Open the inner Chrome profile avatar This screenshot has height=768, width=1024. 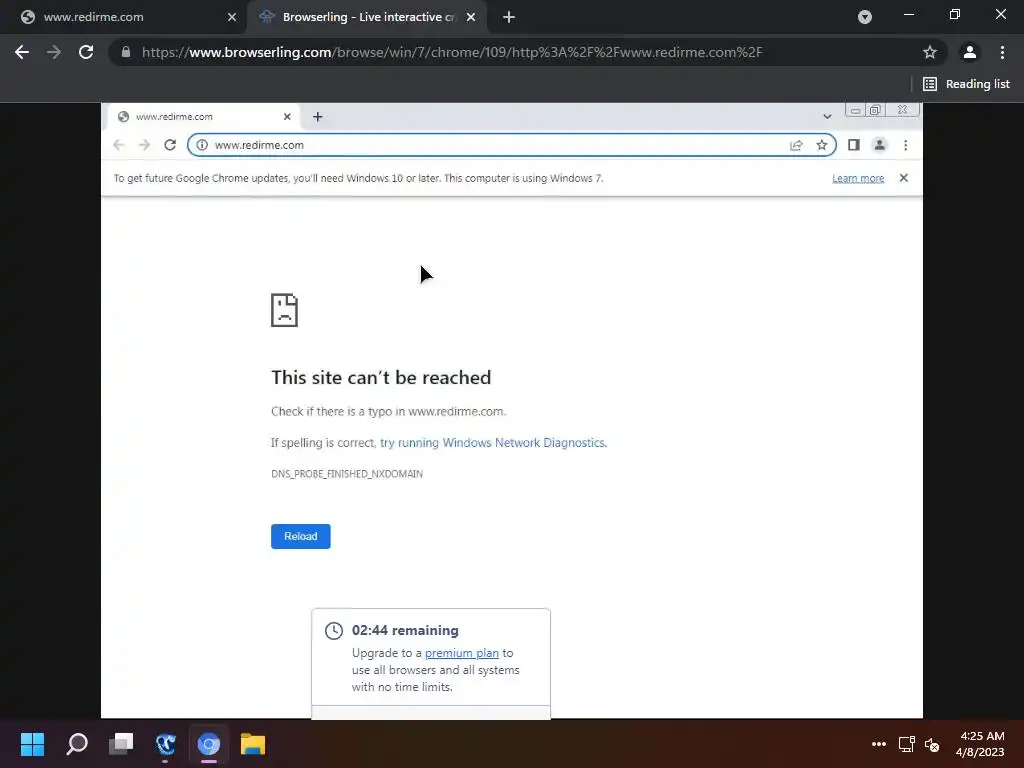880,145
